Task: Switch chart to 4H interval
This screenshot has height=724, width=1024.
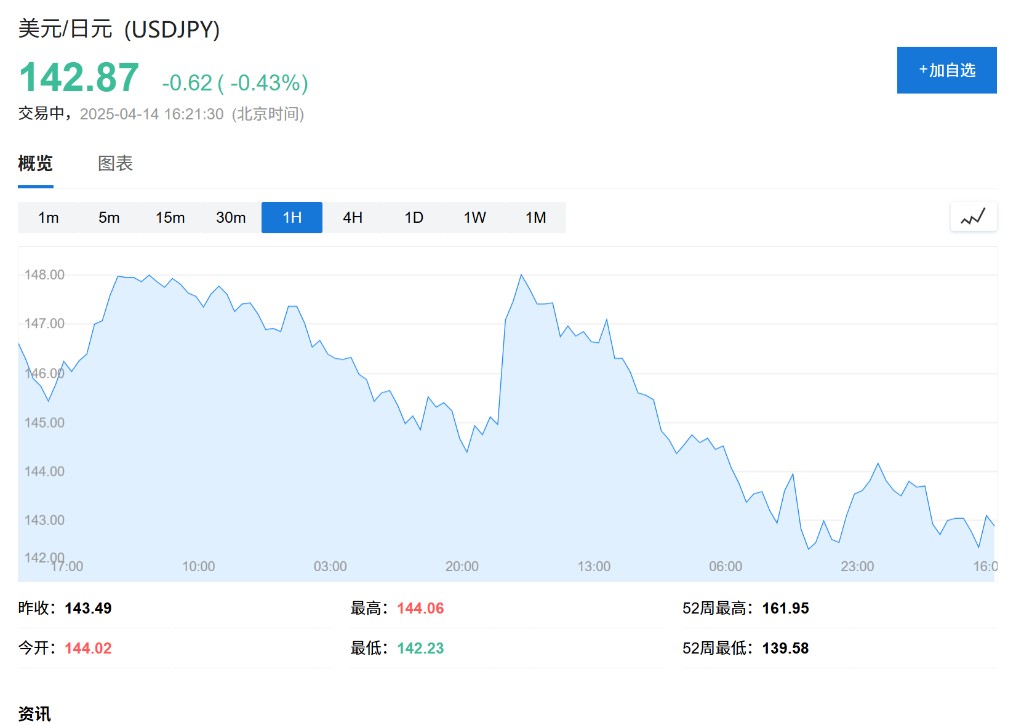Action: (353, 217)
